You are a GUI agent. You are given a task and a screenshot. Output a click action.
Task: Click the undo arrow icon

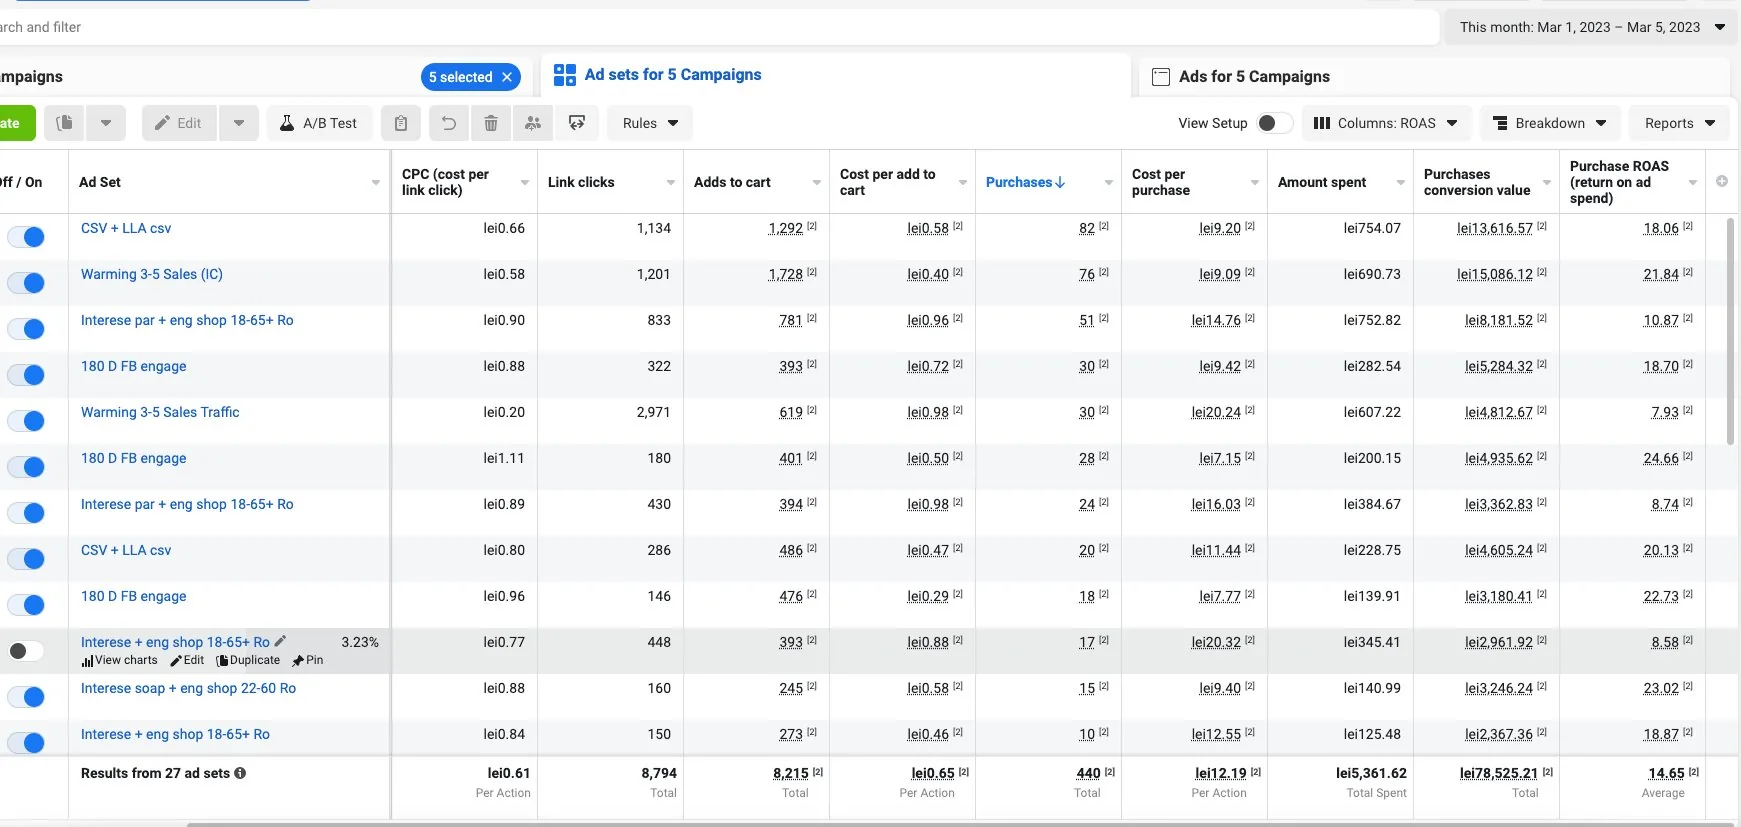[449, 123]
